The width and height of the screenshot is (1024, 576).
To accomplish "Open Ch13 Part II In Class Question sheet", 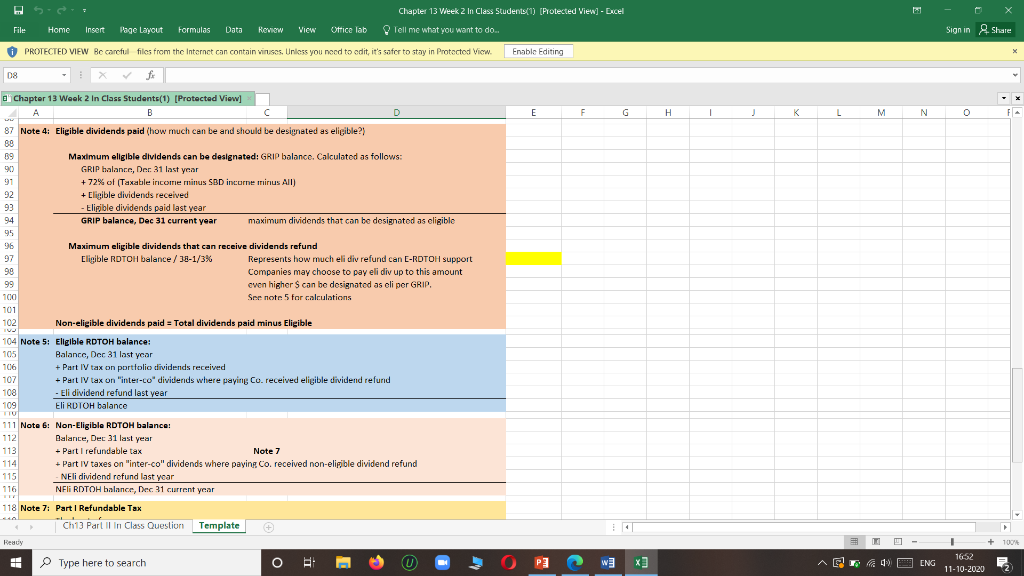I will point(123,526).
